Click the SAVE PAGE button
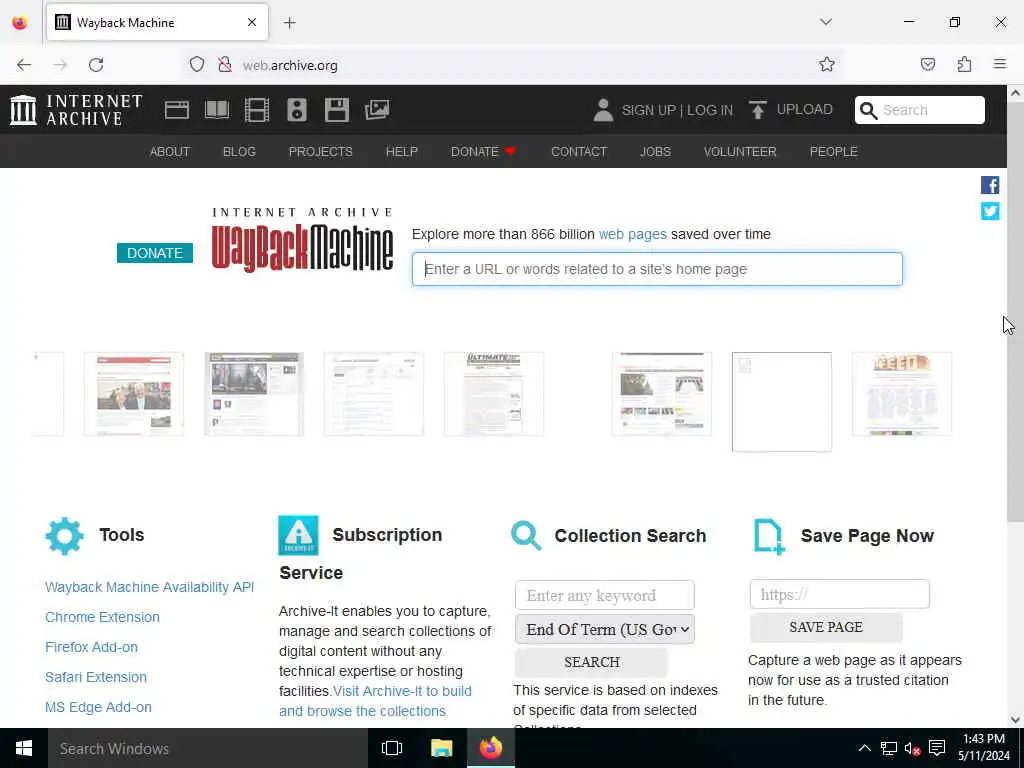Screen dimensions: 1024x768 pyautogui.click(x=826, y=627)
